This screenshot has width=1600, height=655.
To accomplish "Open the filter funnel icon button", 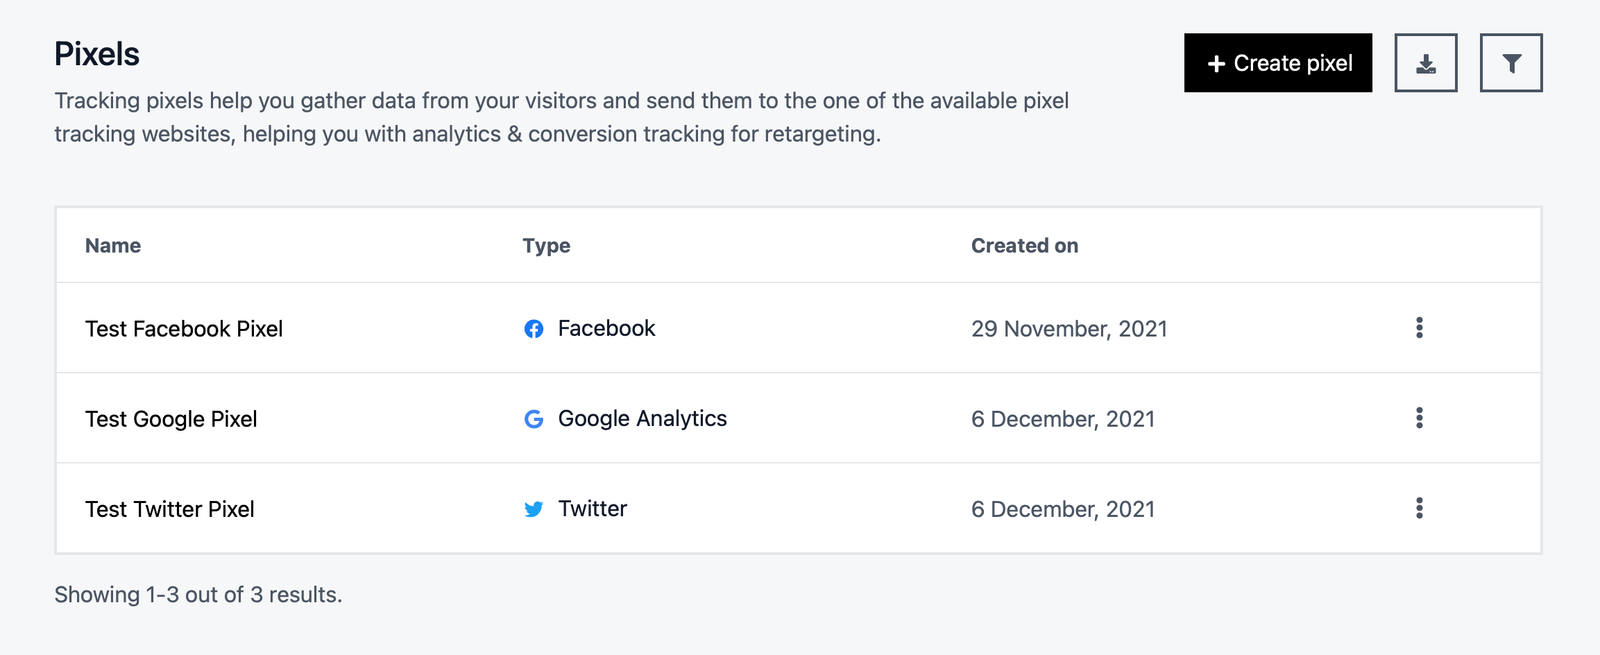I will coord(1511,63).
